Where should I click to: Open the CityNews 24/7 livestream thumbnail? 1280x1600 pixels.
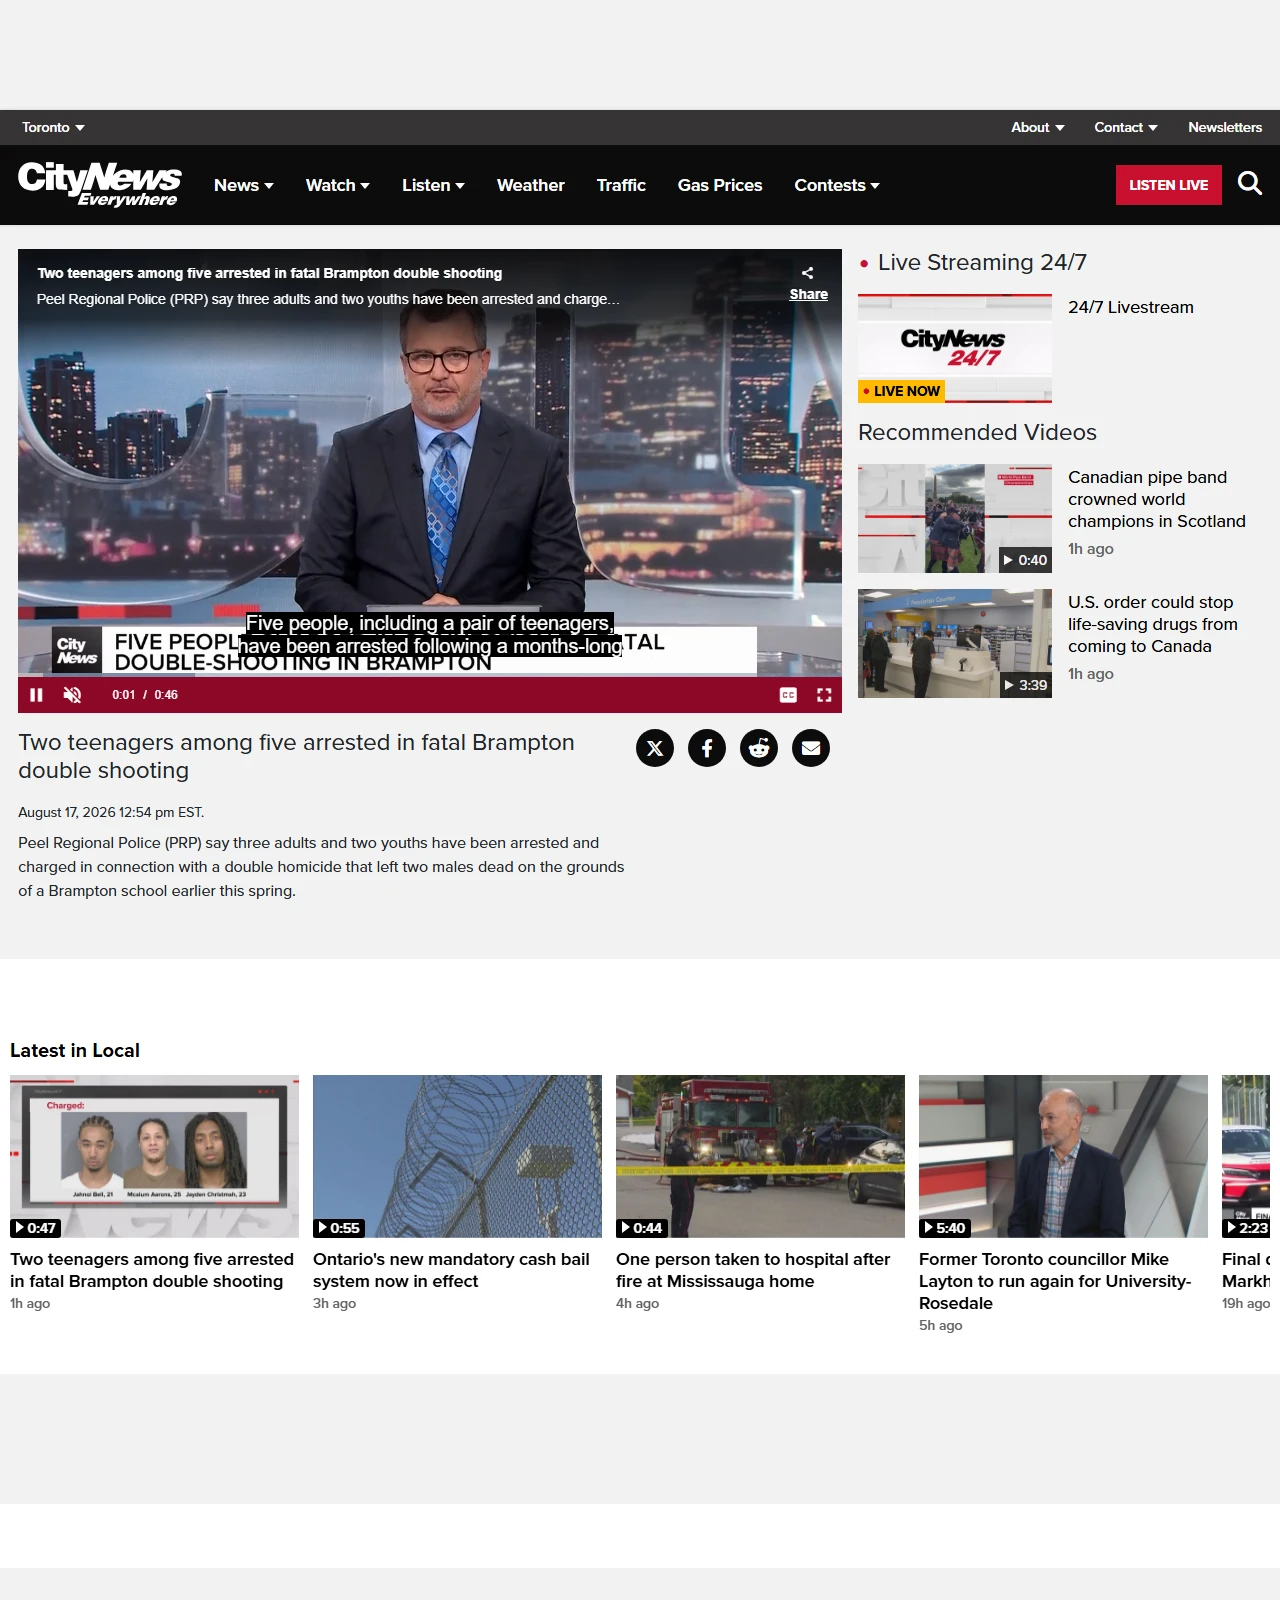[954, 348]
